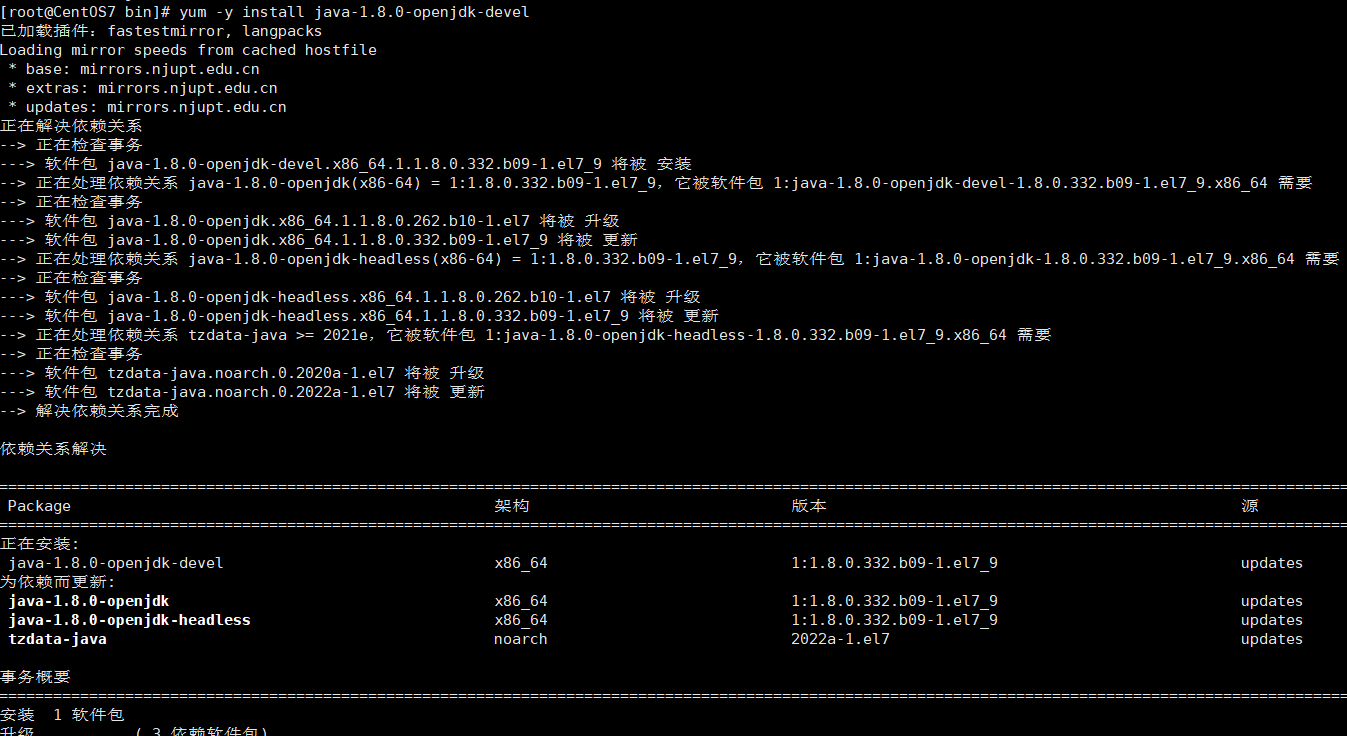Click bold 'java-1.8.0-openjdk-headless' in the table
The height and width of the screenshot is (736, 1347).
129,620
